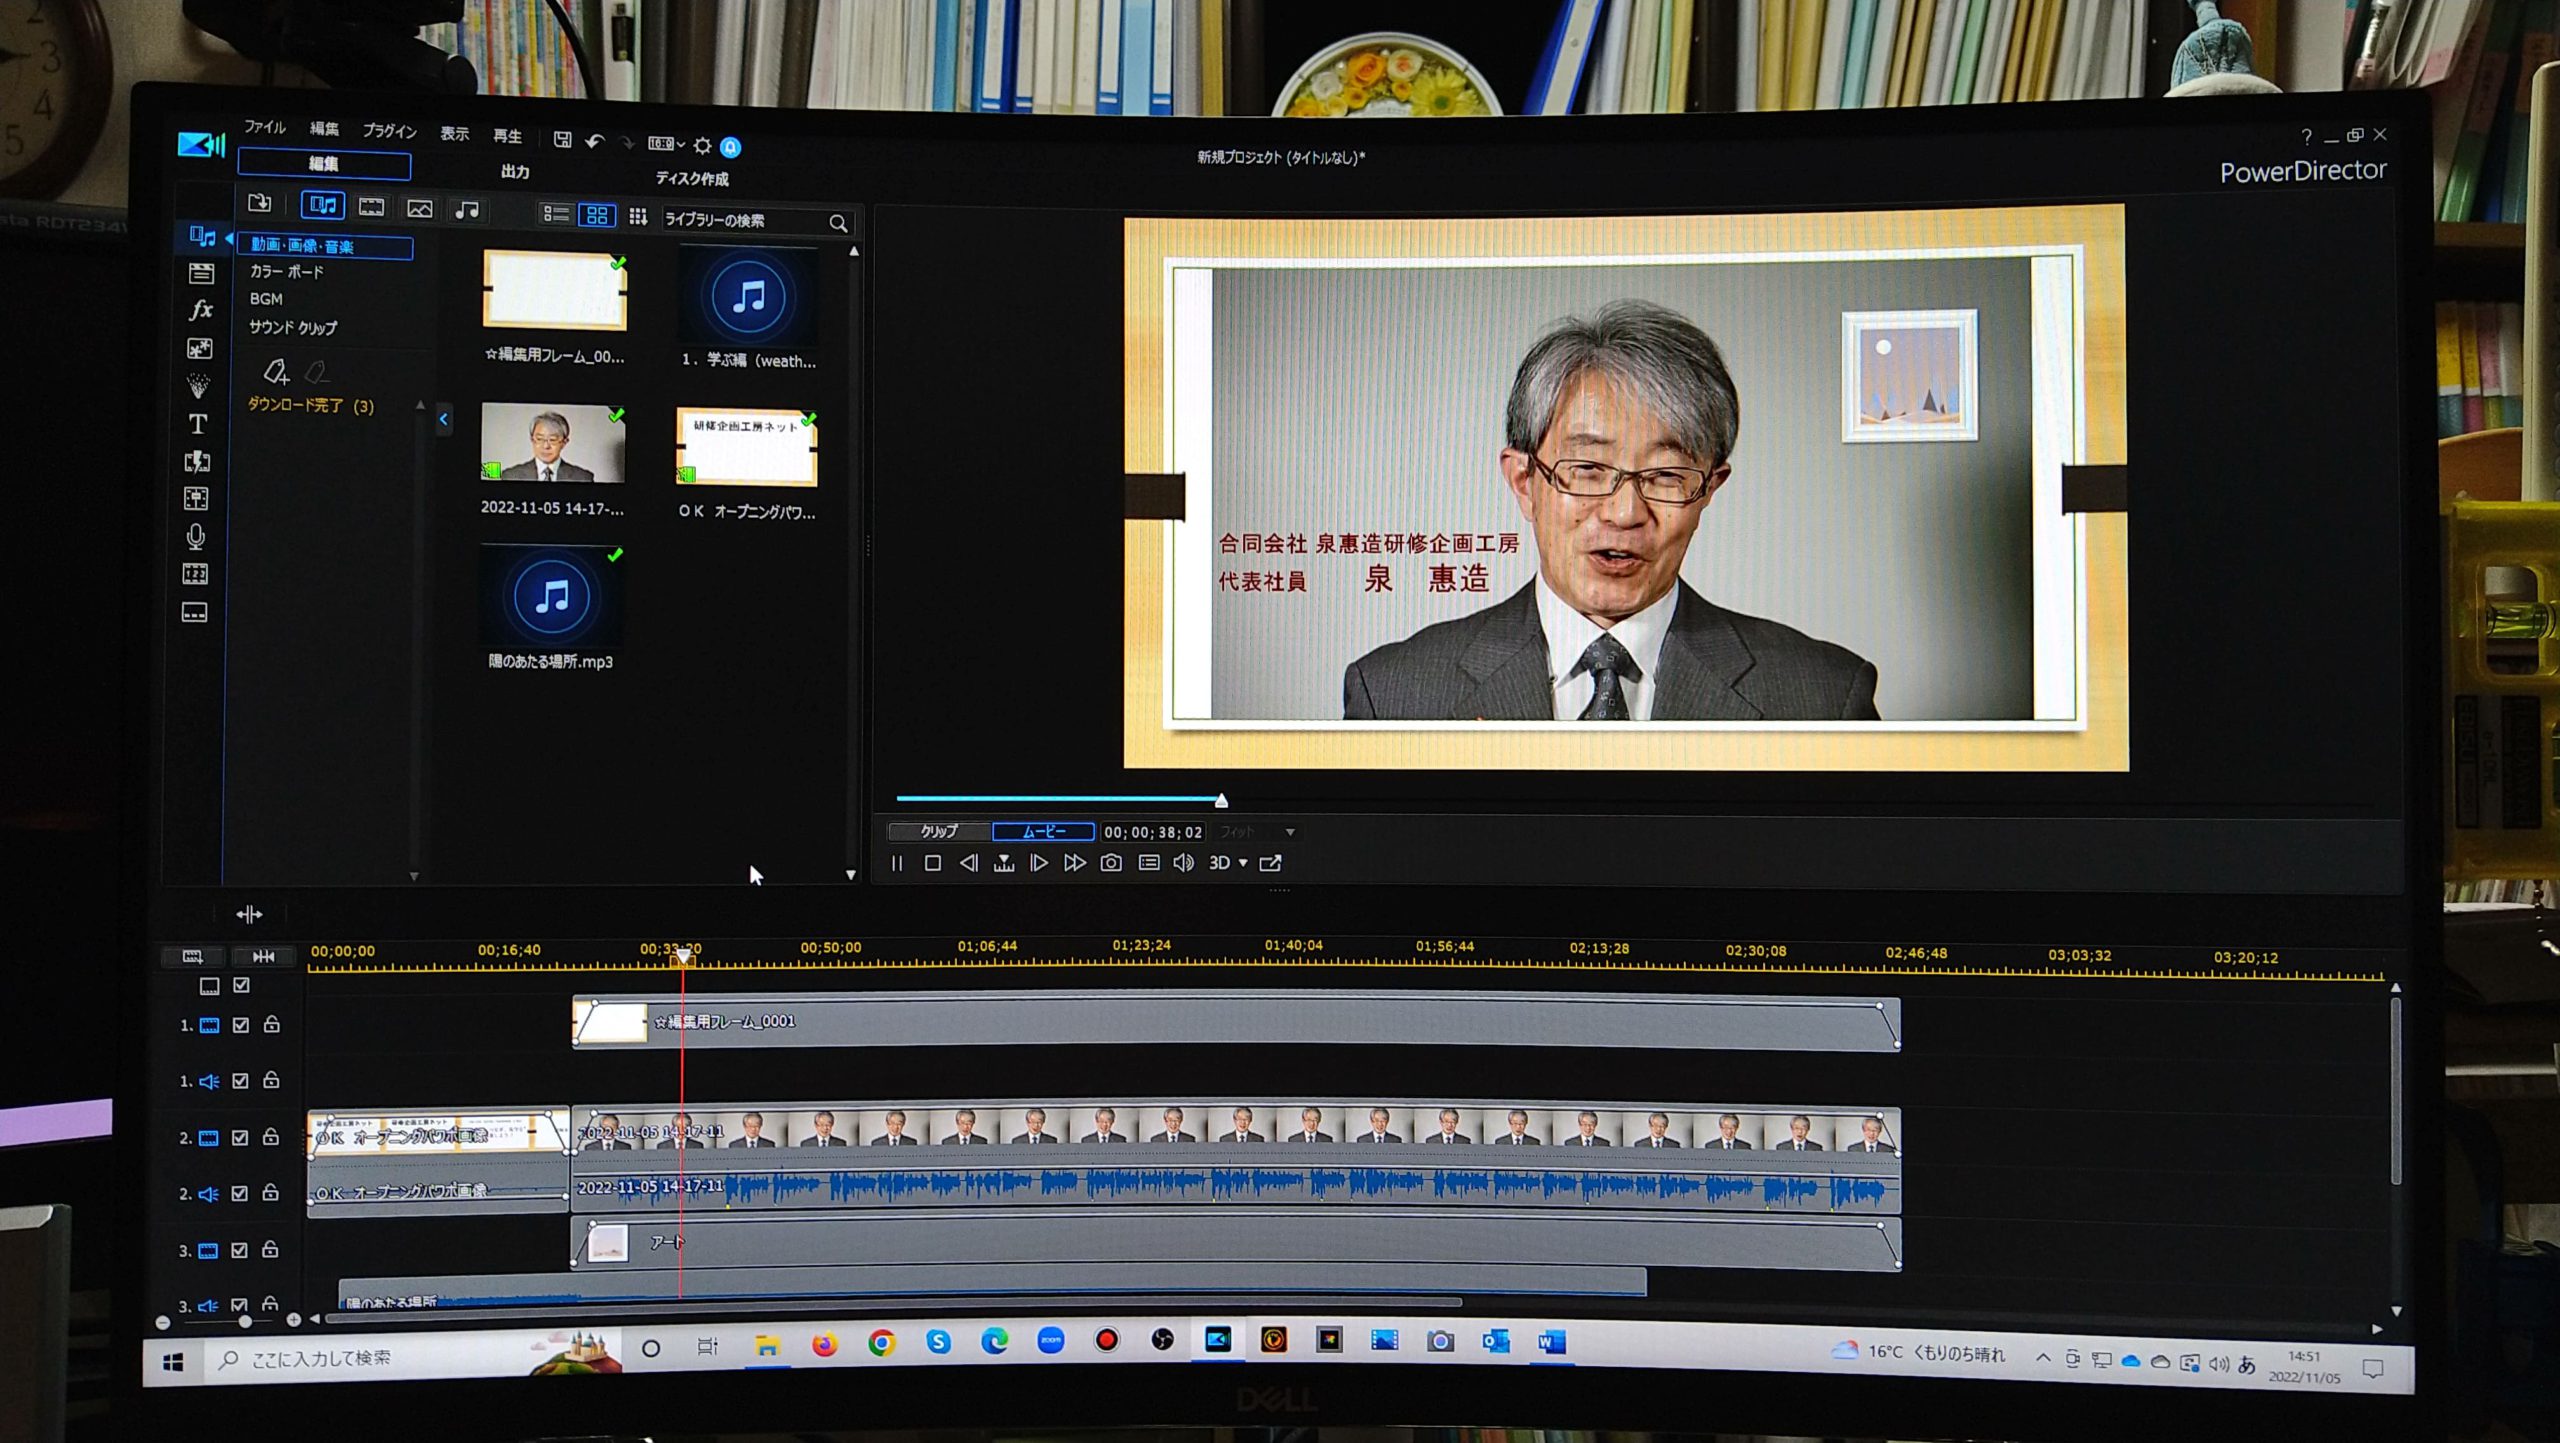The height and width of the screenshot is (1443, 2560).
Task: Open the プラグイン menu
Action: 389,131
